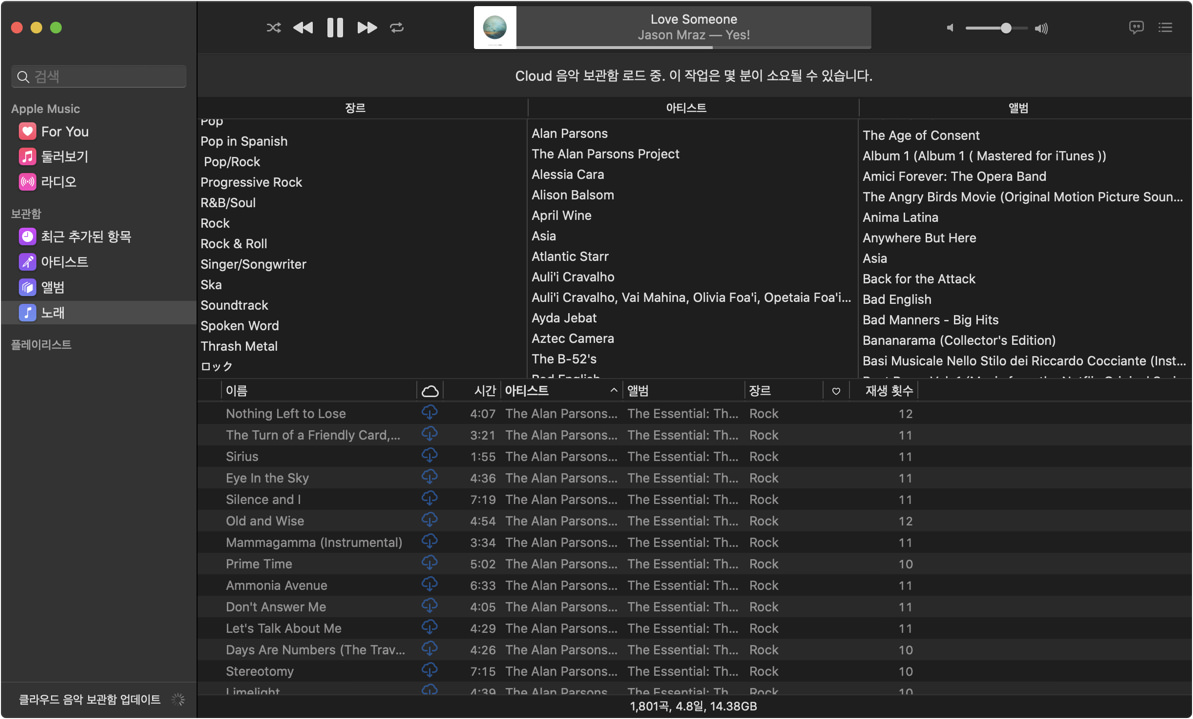
Task: Click the 최근 추가된 항목 clock icon
Action: coord(27,237)
